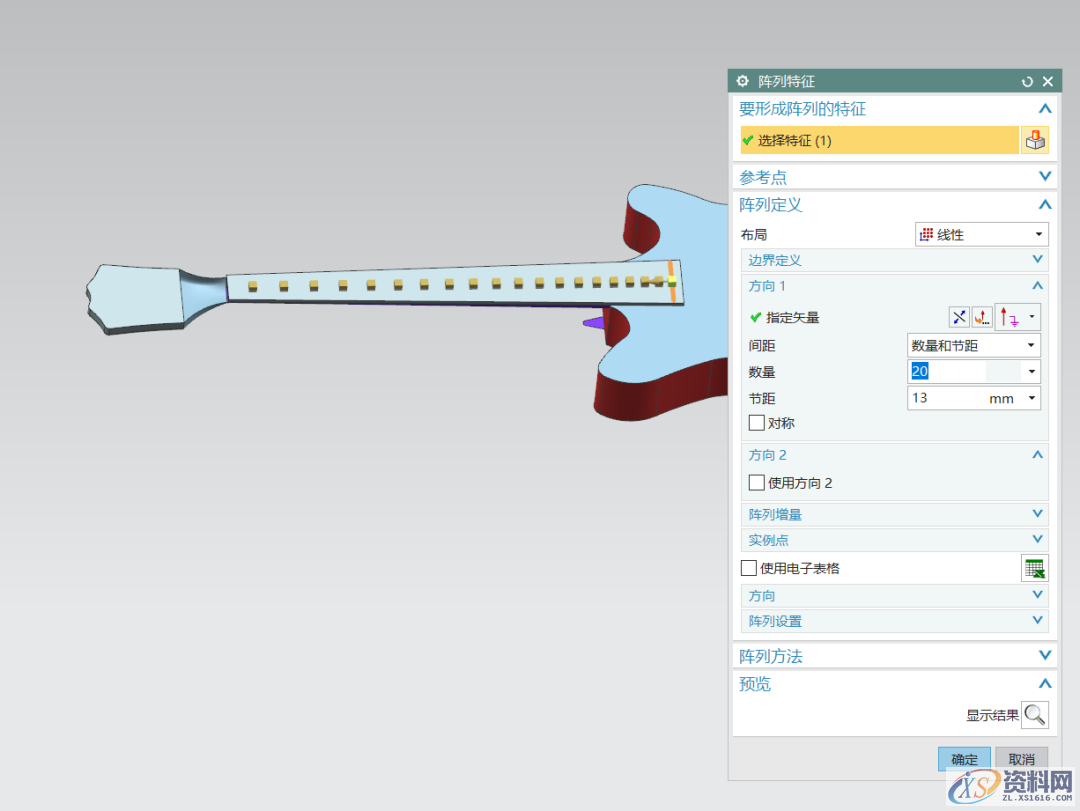Click the 显示结果 magnifier preview icon
Image resolution: width=1080 pixels, height=811 pixels.
tap(1035, 715)
